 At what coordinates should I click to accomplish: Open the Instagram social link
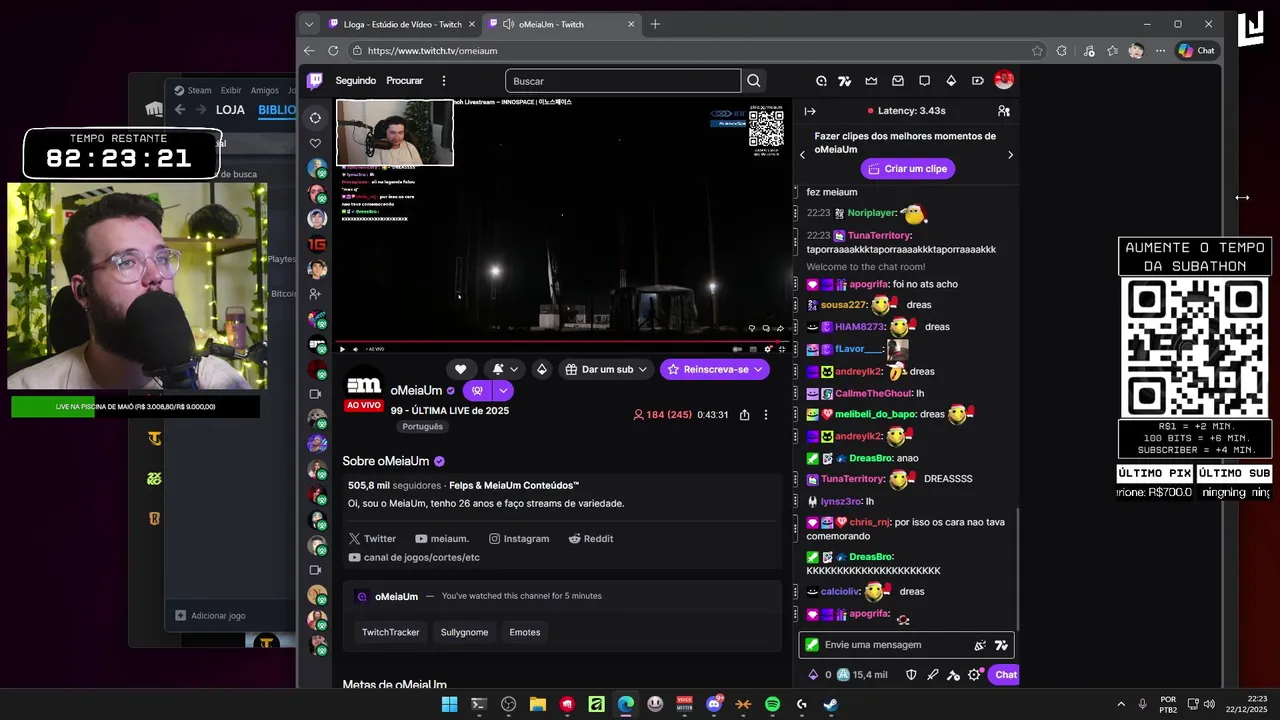tap(518, 539)
